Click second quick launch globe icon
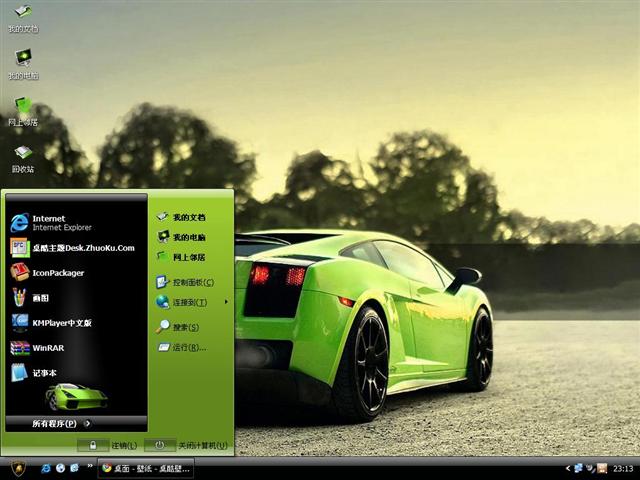 tap(60, 468)
